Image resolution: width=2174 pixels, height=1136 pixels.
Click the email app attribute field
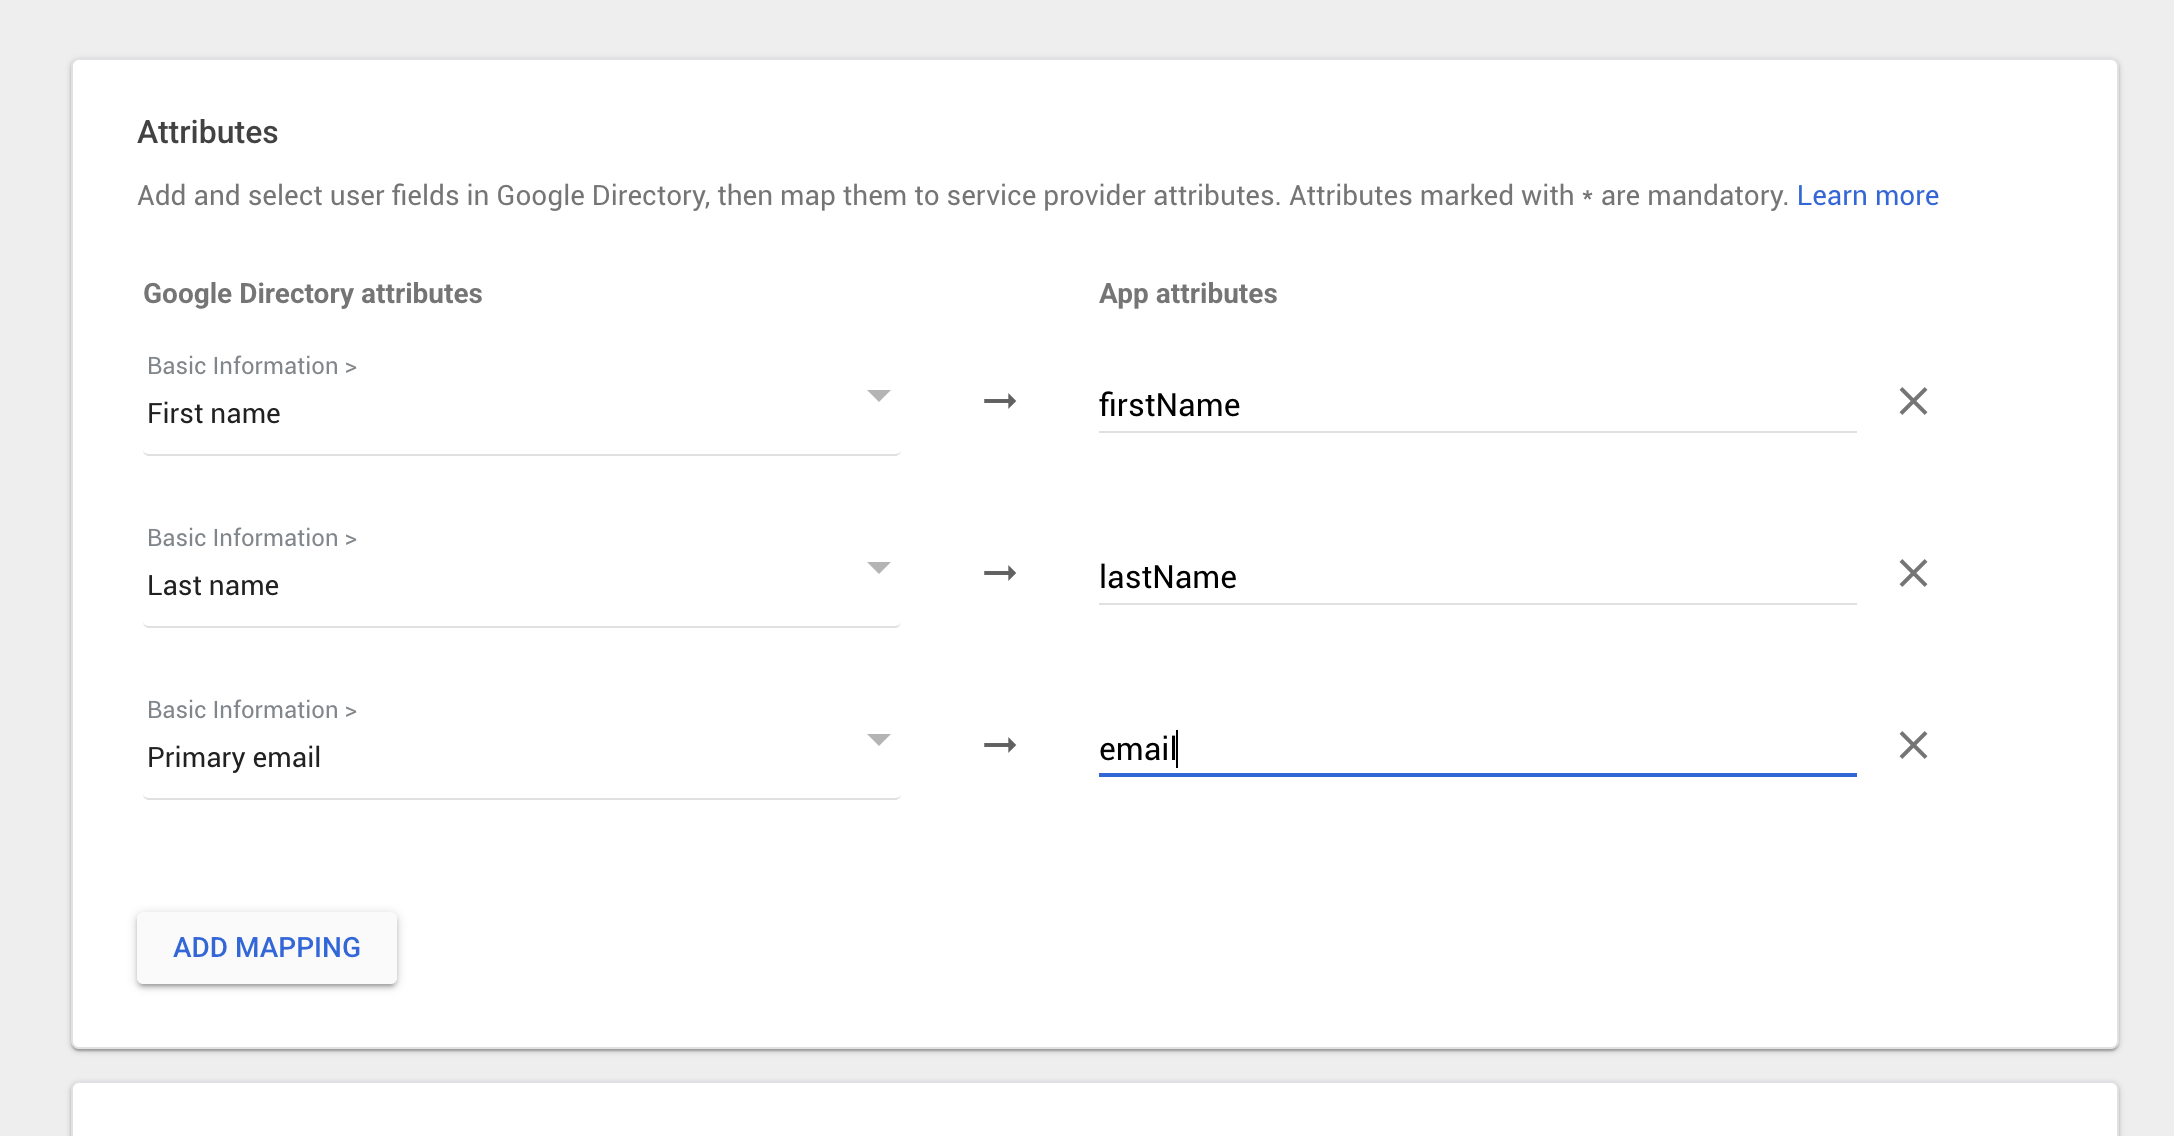tap(1477, 750)
